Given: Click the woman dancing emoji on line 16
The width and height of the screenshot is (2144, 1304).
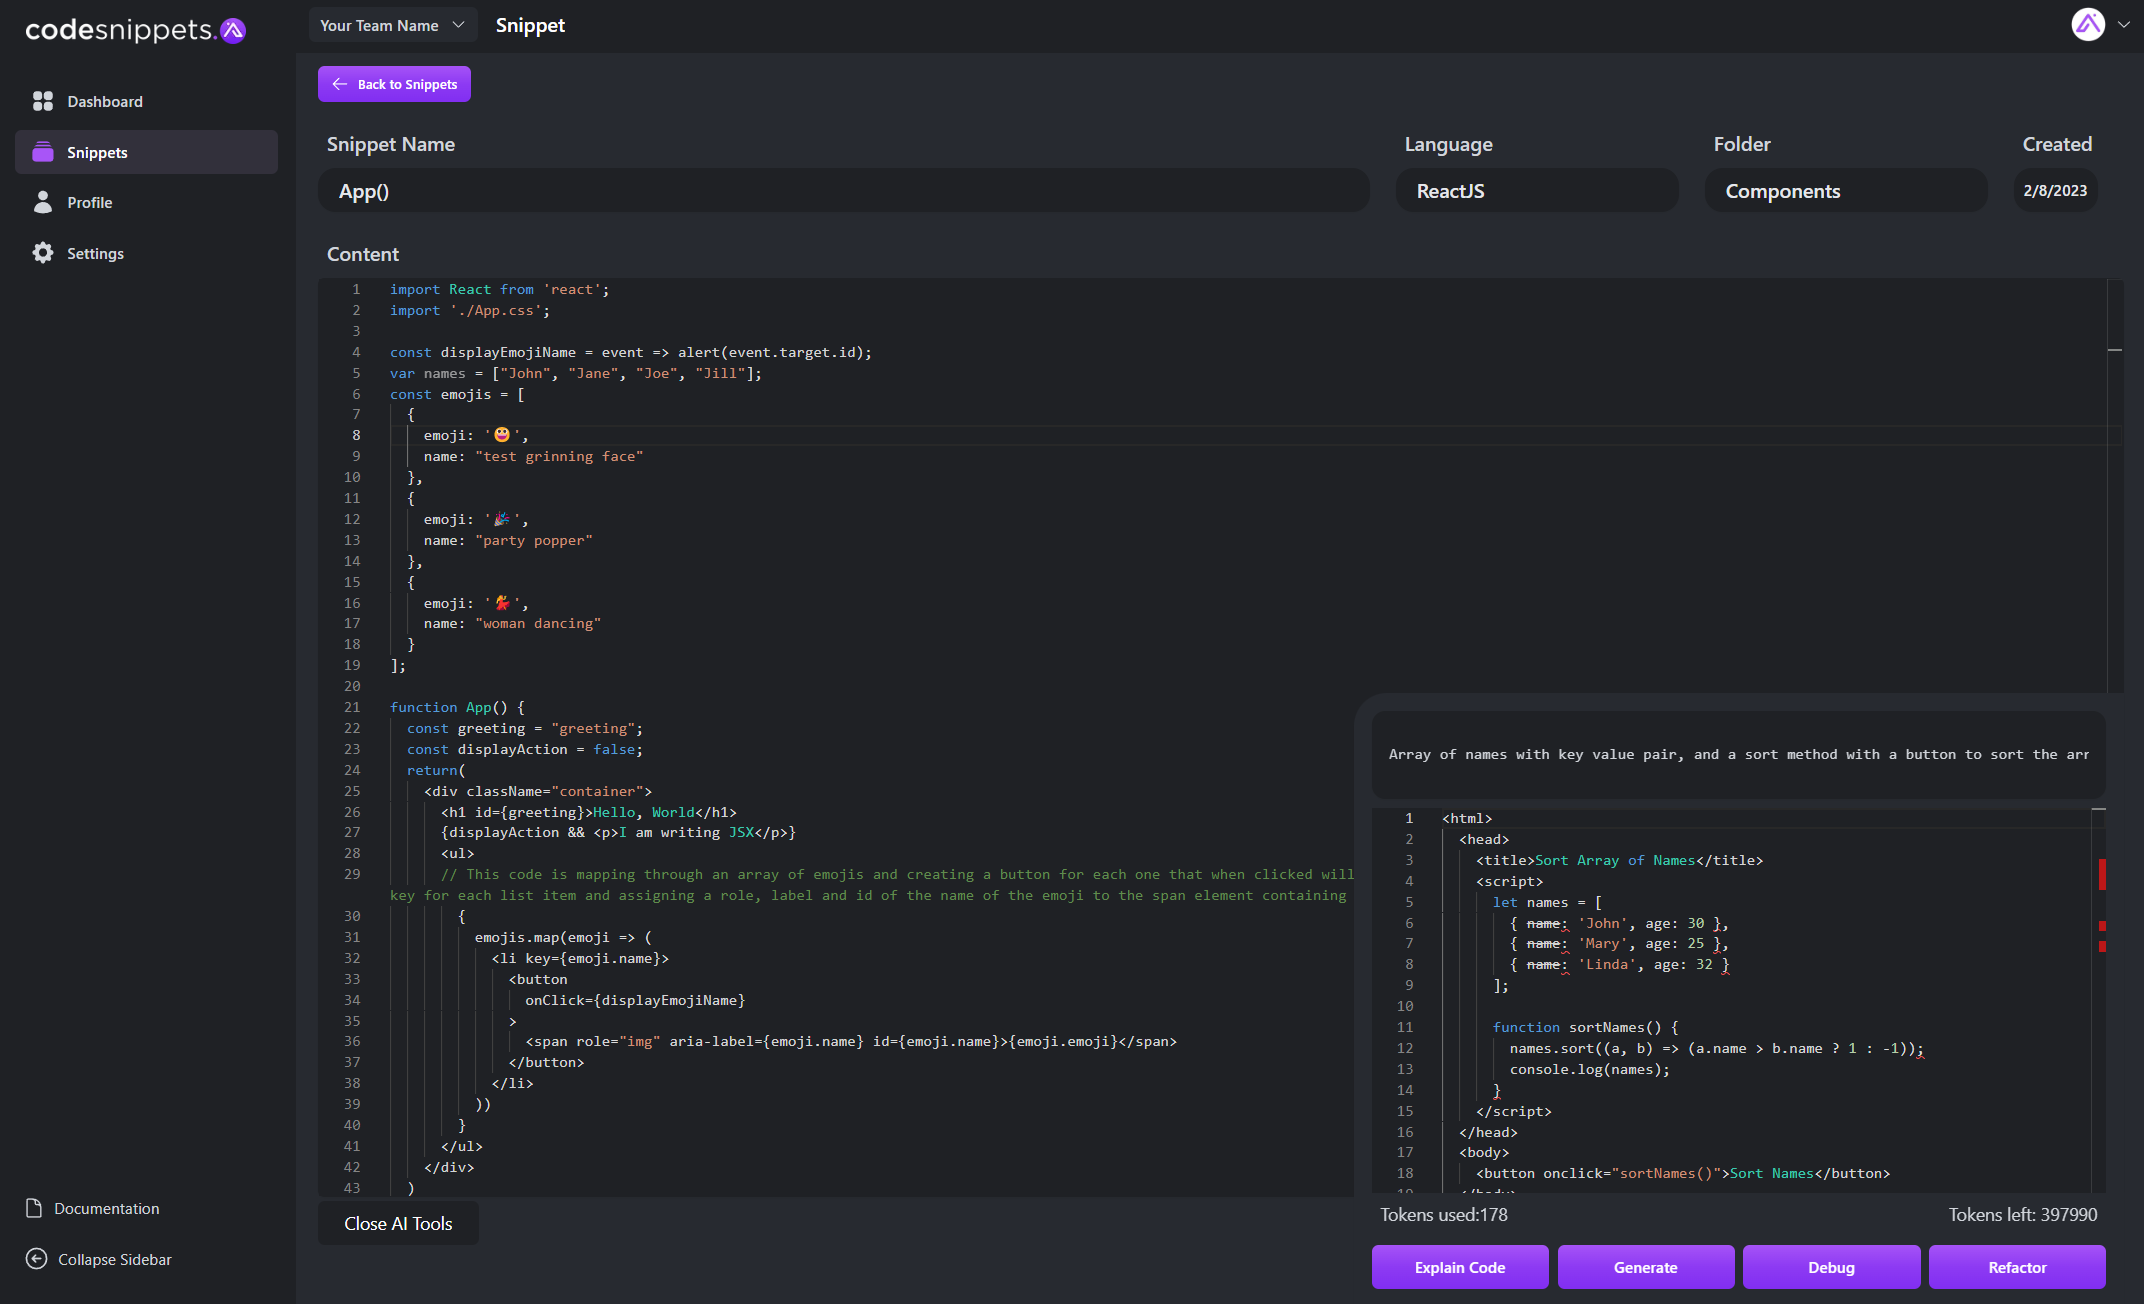Looking at the screenshot, I should point(502,603).
